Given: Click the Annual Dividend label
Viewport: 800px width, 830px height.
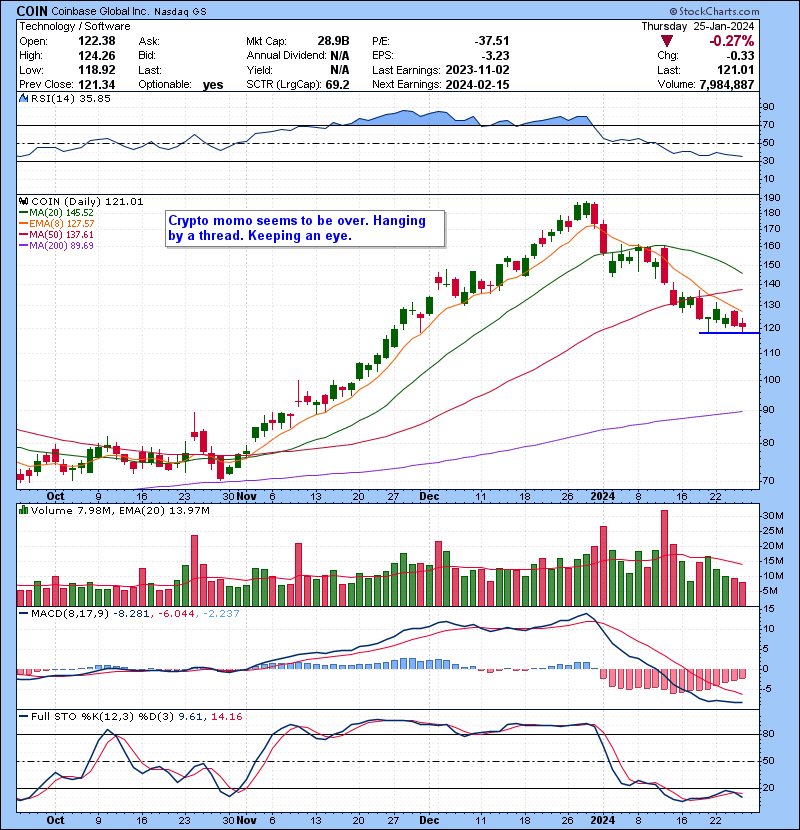Looking at the screenshot, I should pyautogui.click(x=286, y=56).
